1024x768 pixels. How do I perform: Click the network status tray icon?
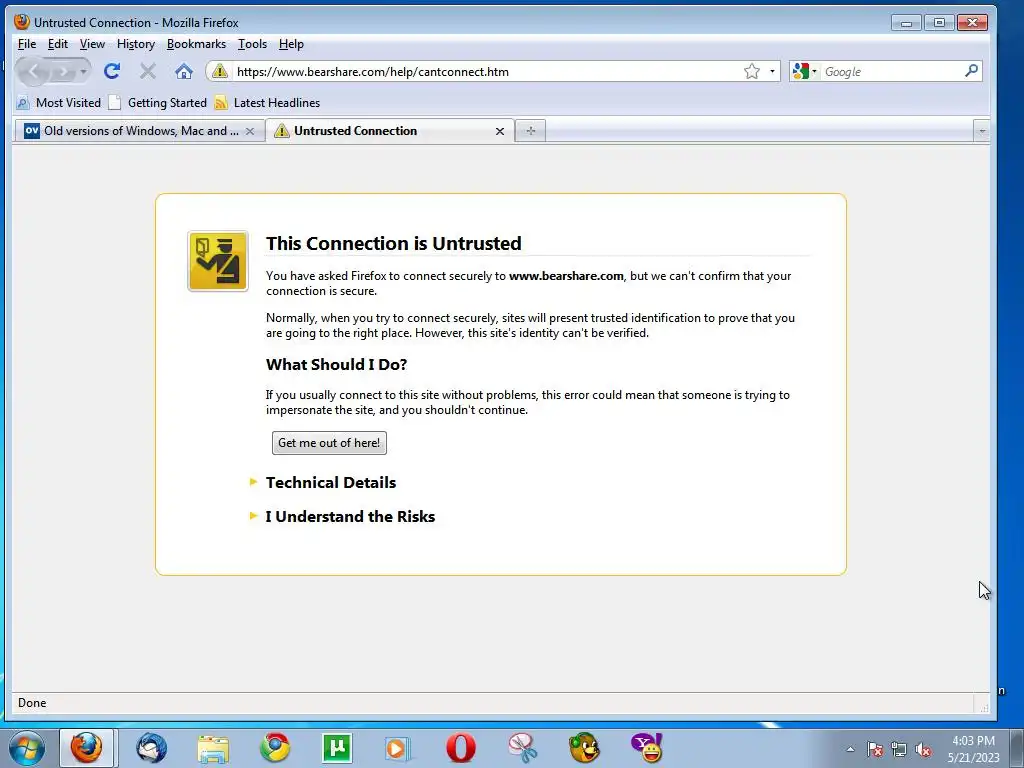[x=899, y=749]
